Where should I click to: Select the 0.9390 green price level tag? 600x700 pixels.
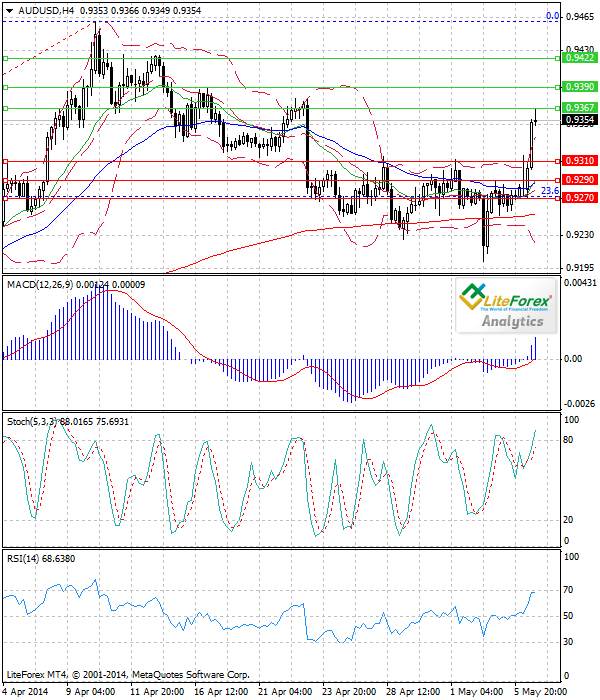pos(580,90)
